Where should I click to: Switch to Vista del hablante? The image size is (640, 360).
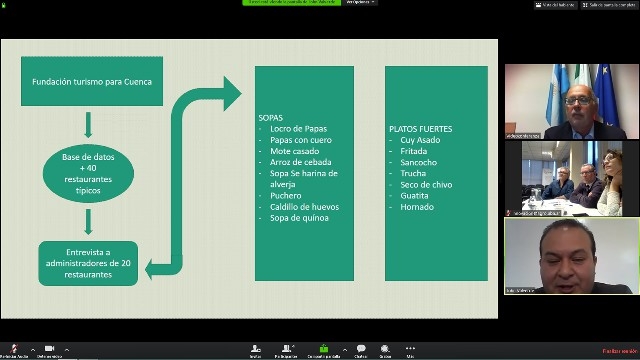[556, 5]
